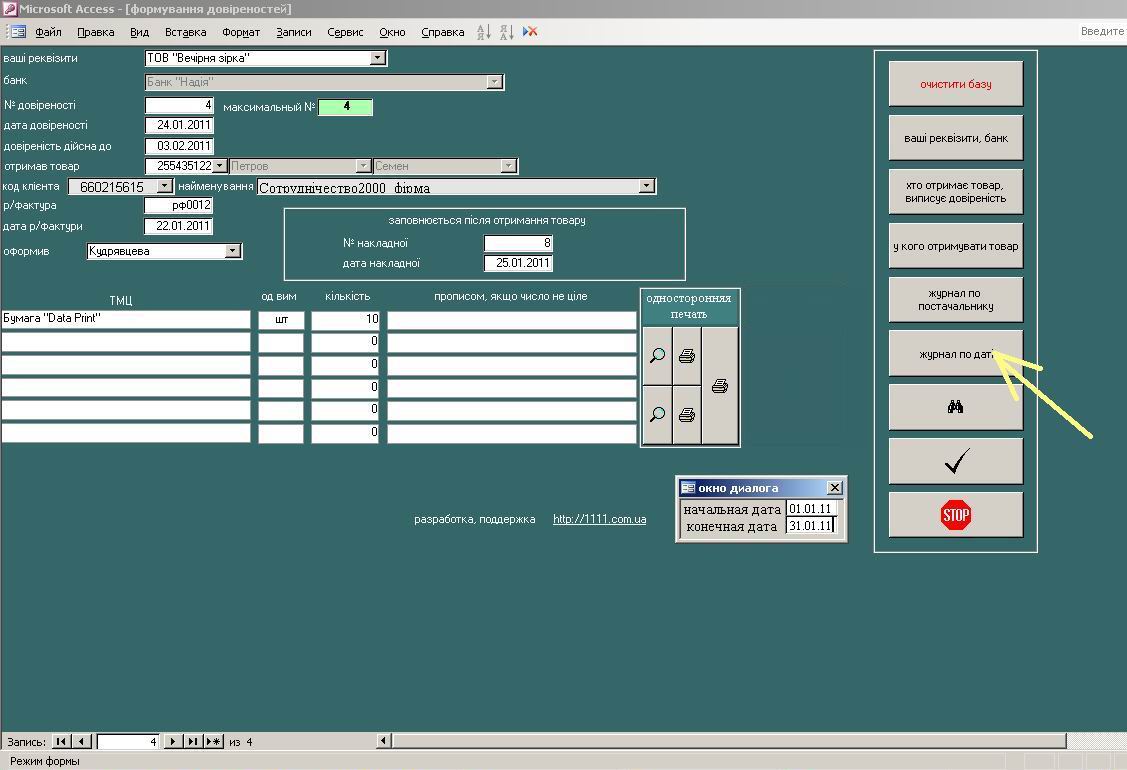The image size is (1127, 770).
Task: Click the sort ascending toolbar icon
Action: point(484,32)
